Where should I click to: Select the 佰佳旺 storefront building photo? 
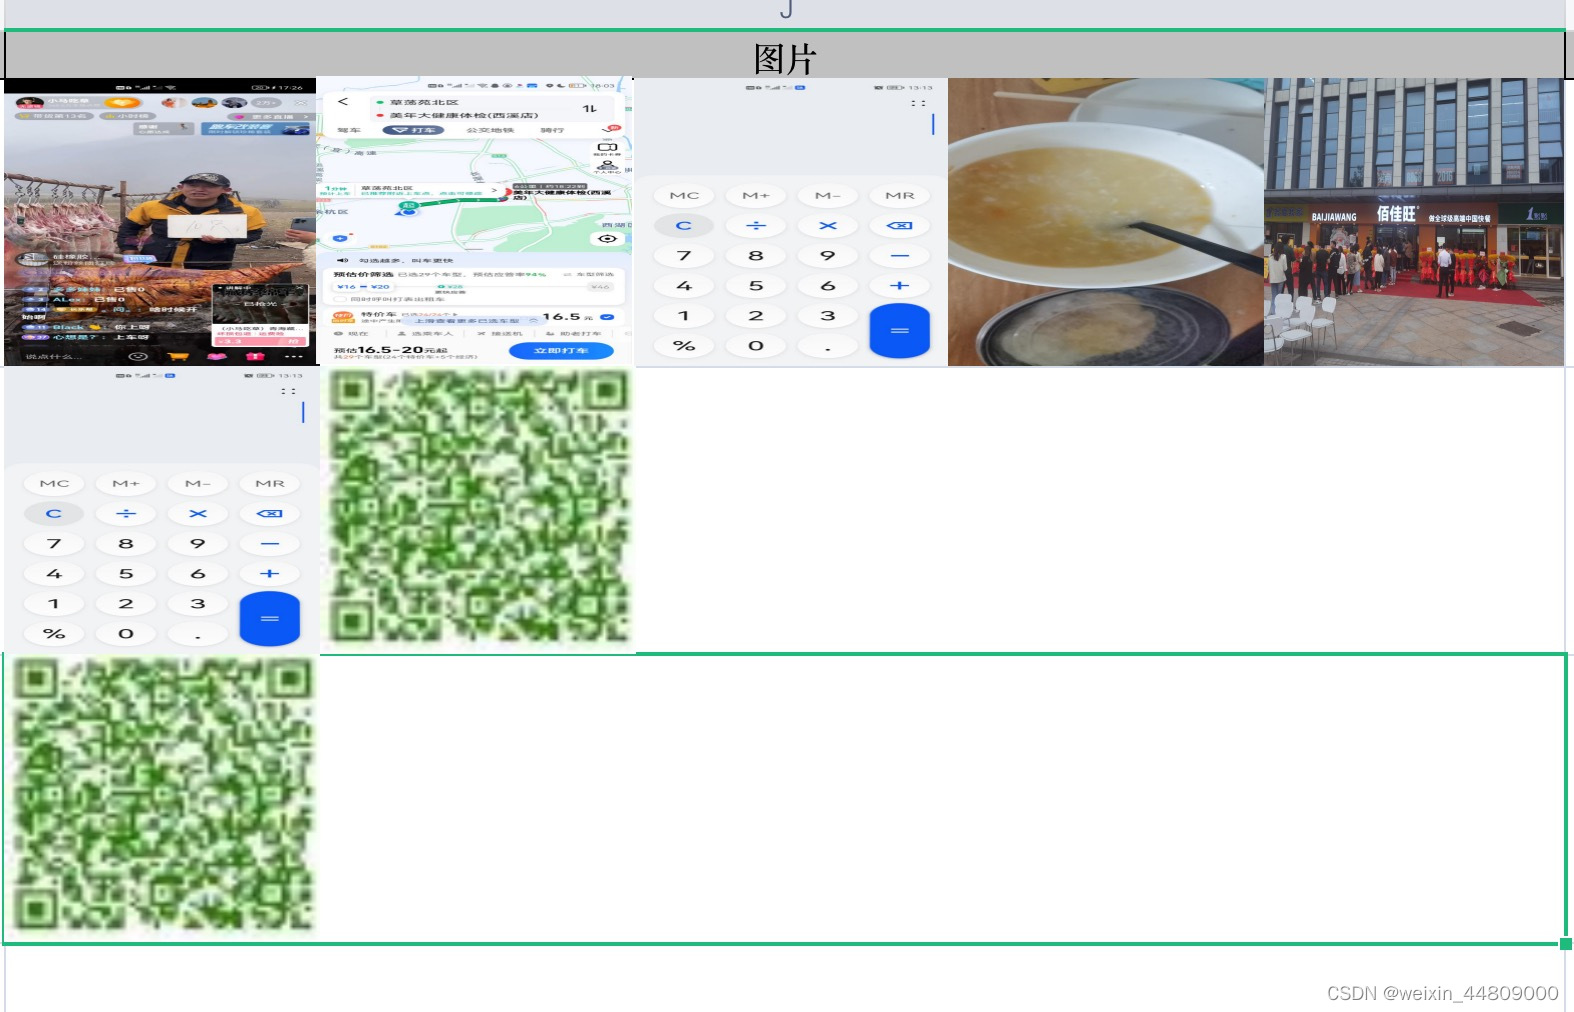tap(1414, 222)
